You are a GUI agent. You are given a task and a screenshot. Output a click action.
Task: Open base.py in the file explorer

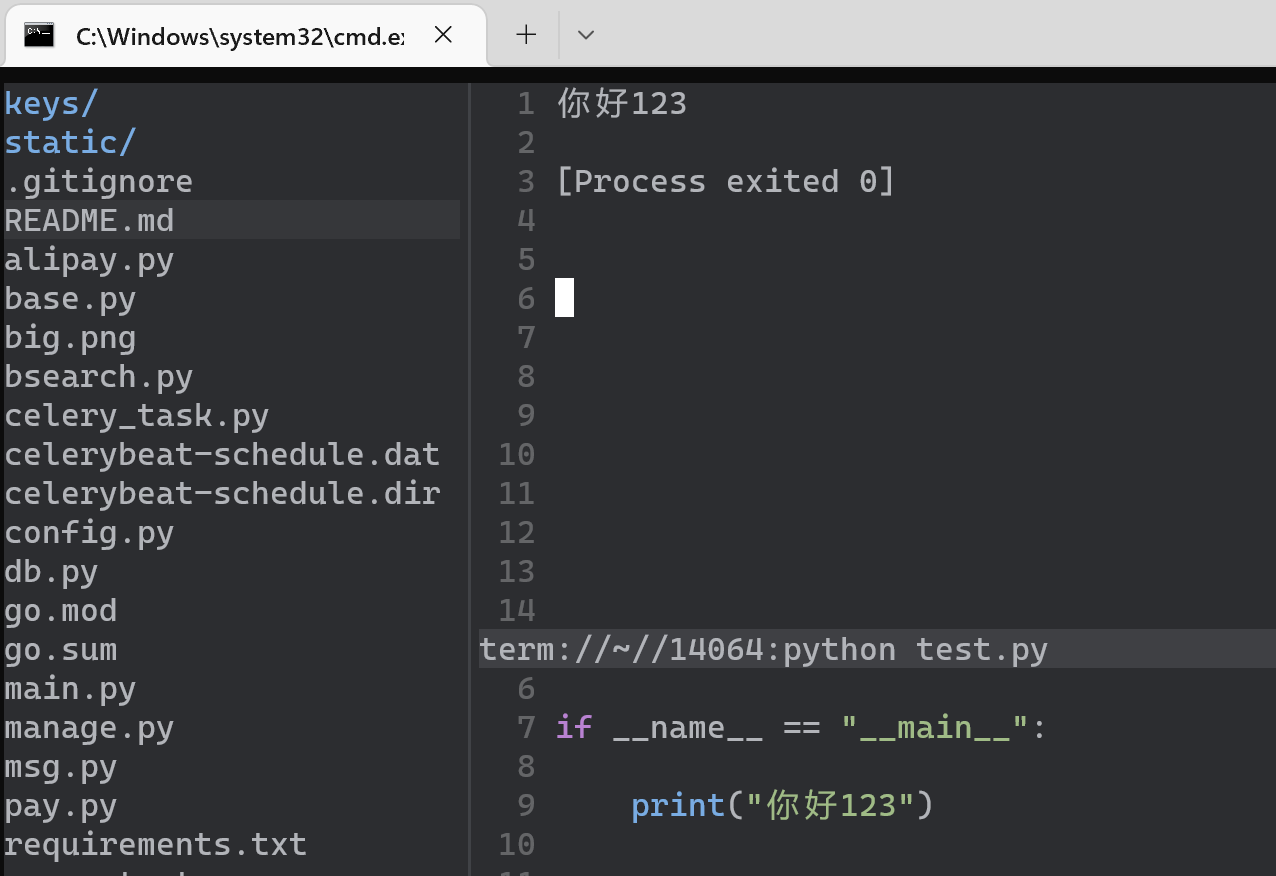pyautogui.click(x=71, y=299)
